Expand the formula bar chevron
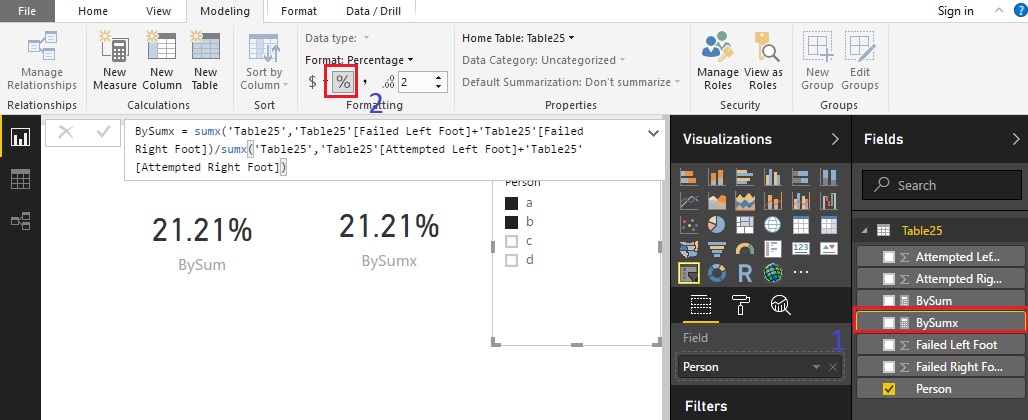The height and width of the screenshot is (420, 1028). [x=653, y=133]
